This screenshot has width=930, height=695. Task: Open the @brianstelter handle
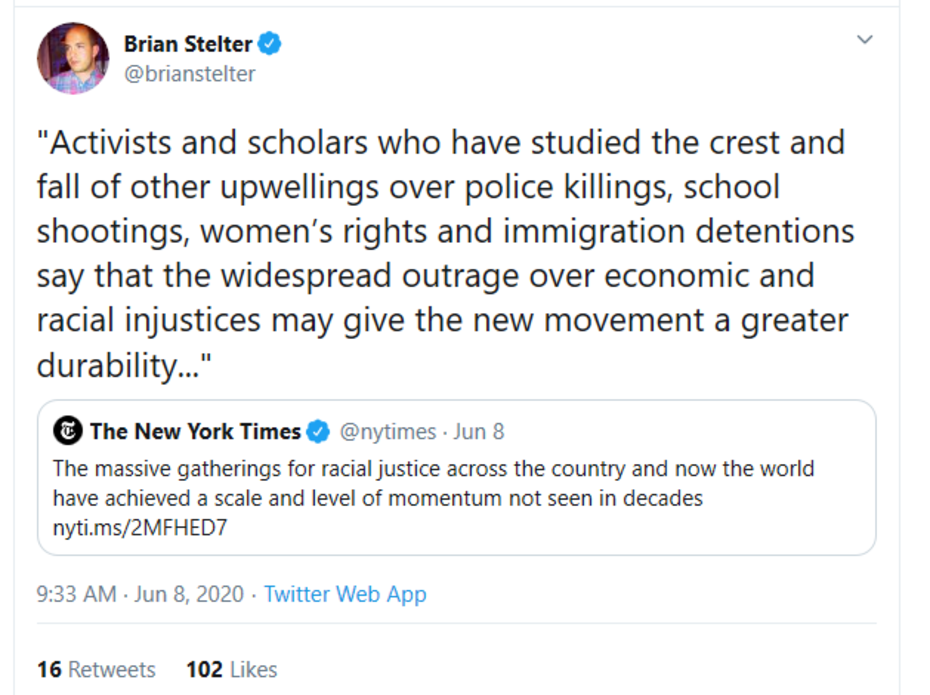(189, 74)
